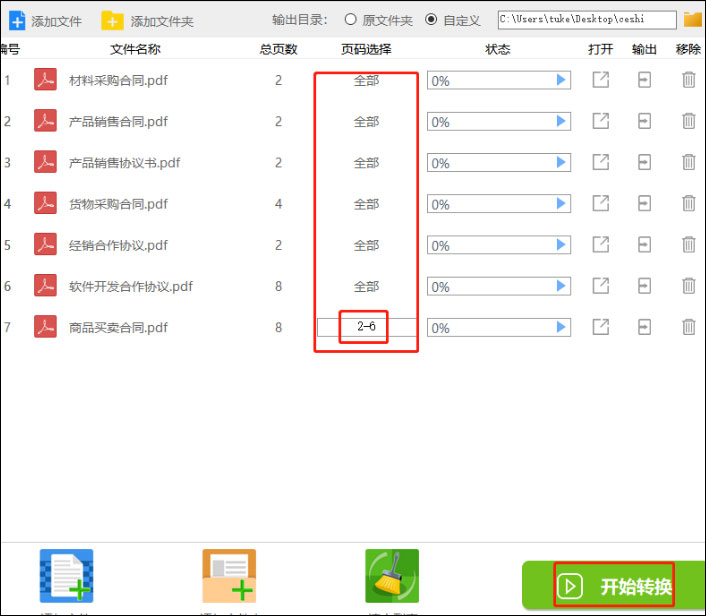
Task: Click the blue add-file document icon at bottom
Action: 67,576
